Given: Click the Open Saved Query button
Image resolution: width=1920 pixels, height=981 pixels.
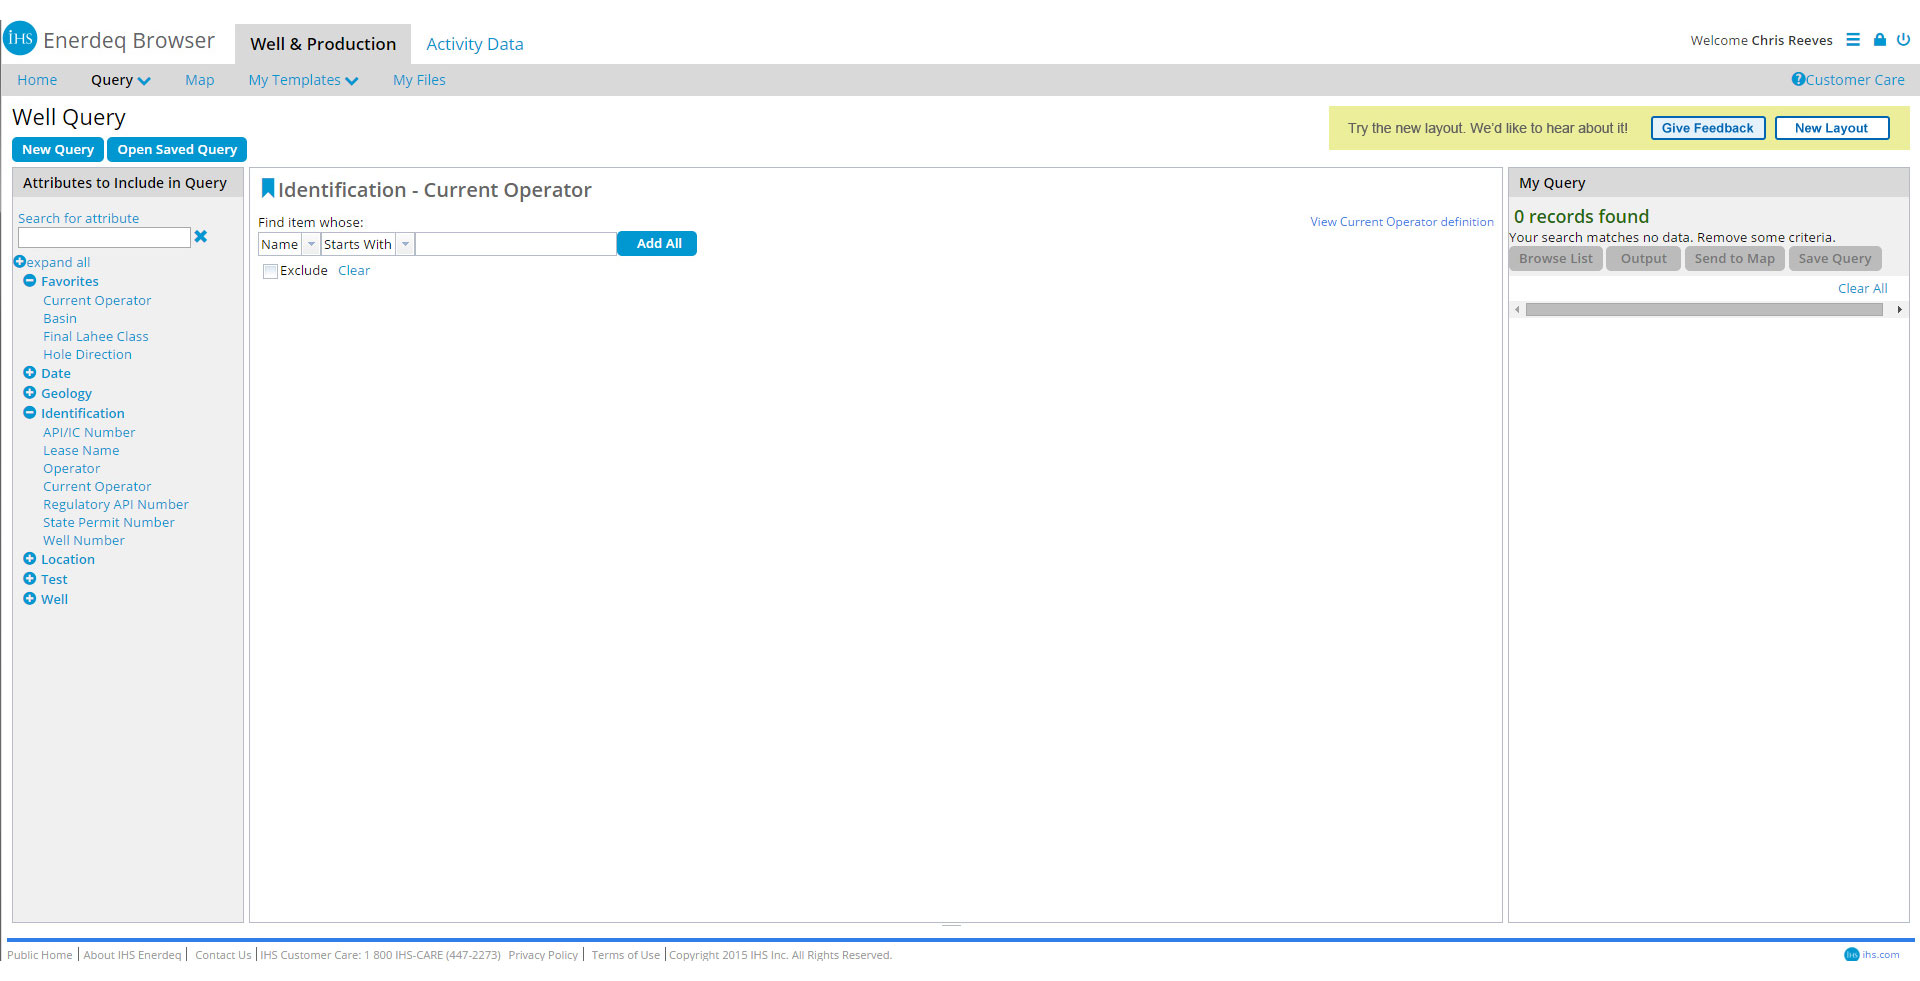Looking at the screenshot, I should click(177, 149).
